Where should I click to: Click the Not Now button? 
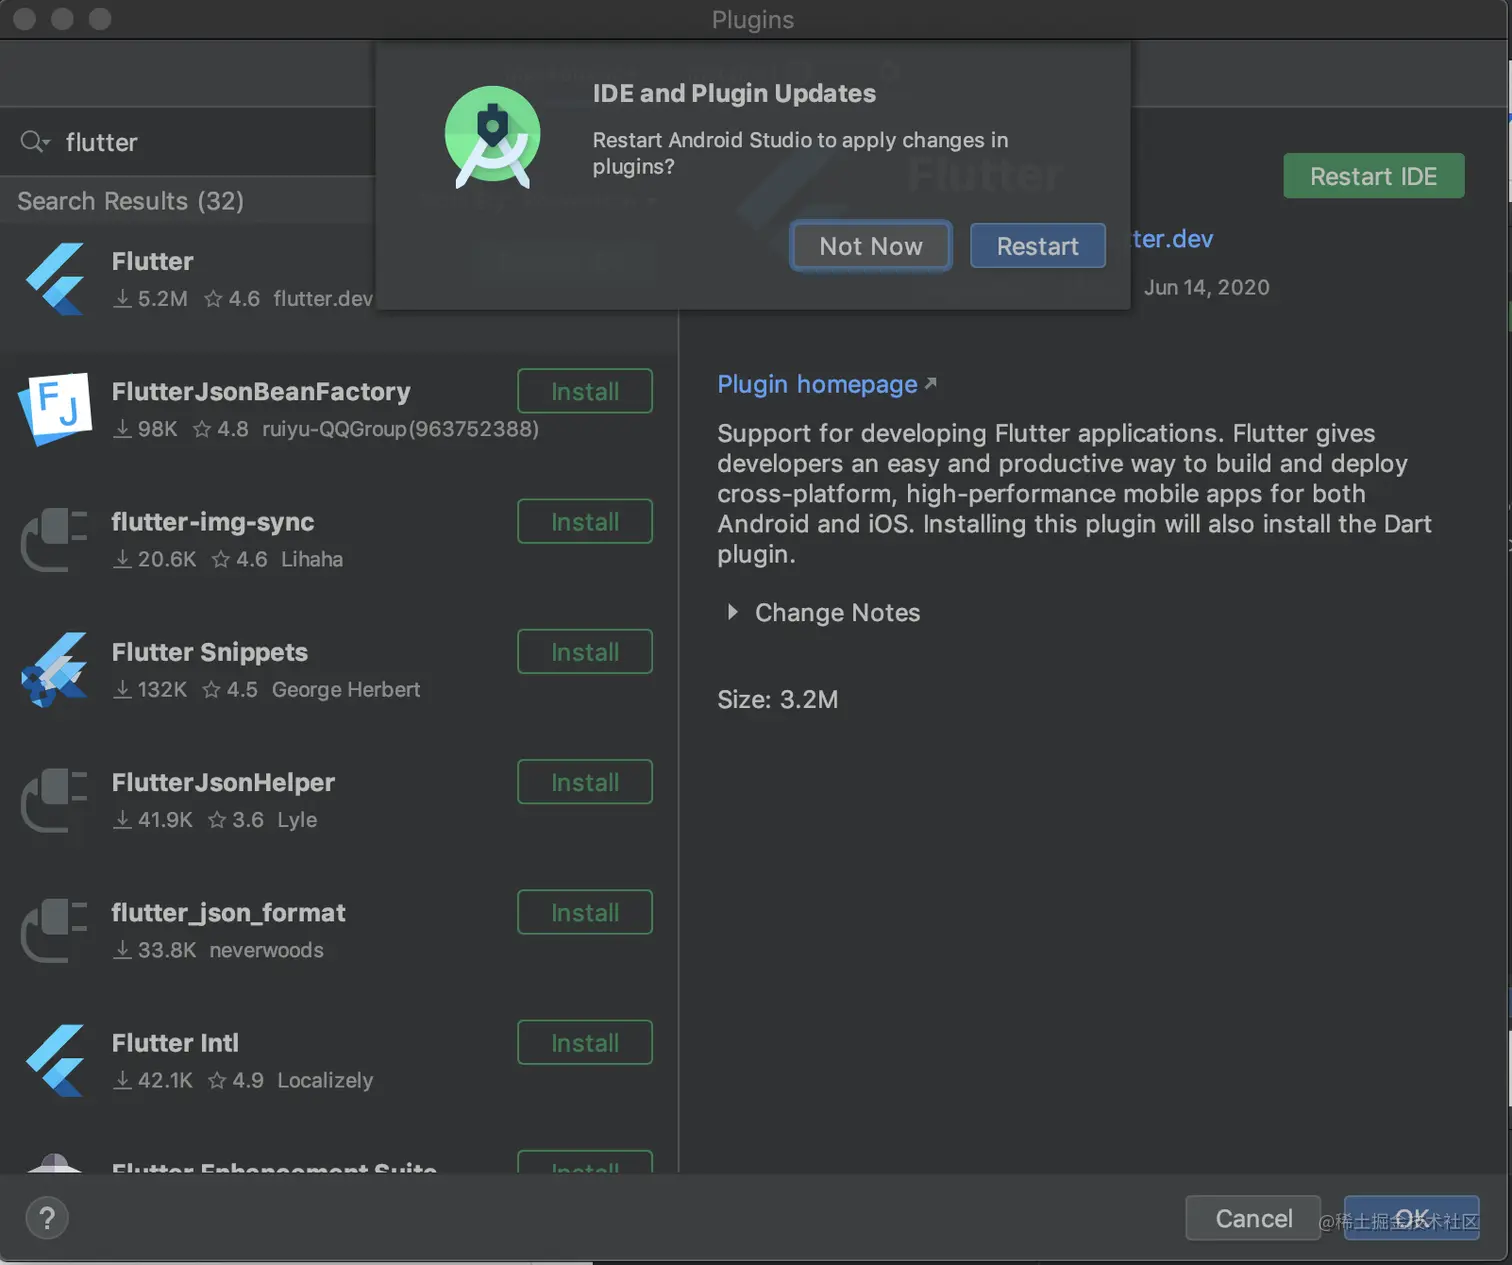(x=871, y=246)
